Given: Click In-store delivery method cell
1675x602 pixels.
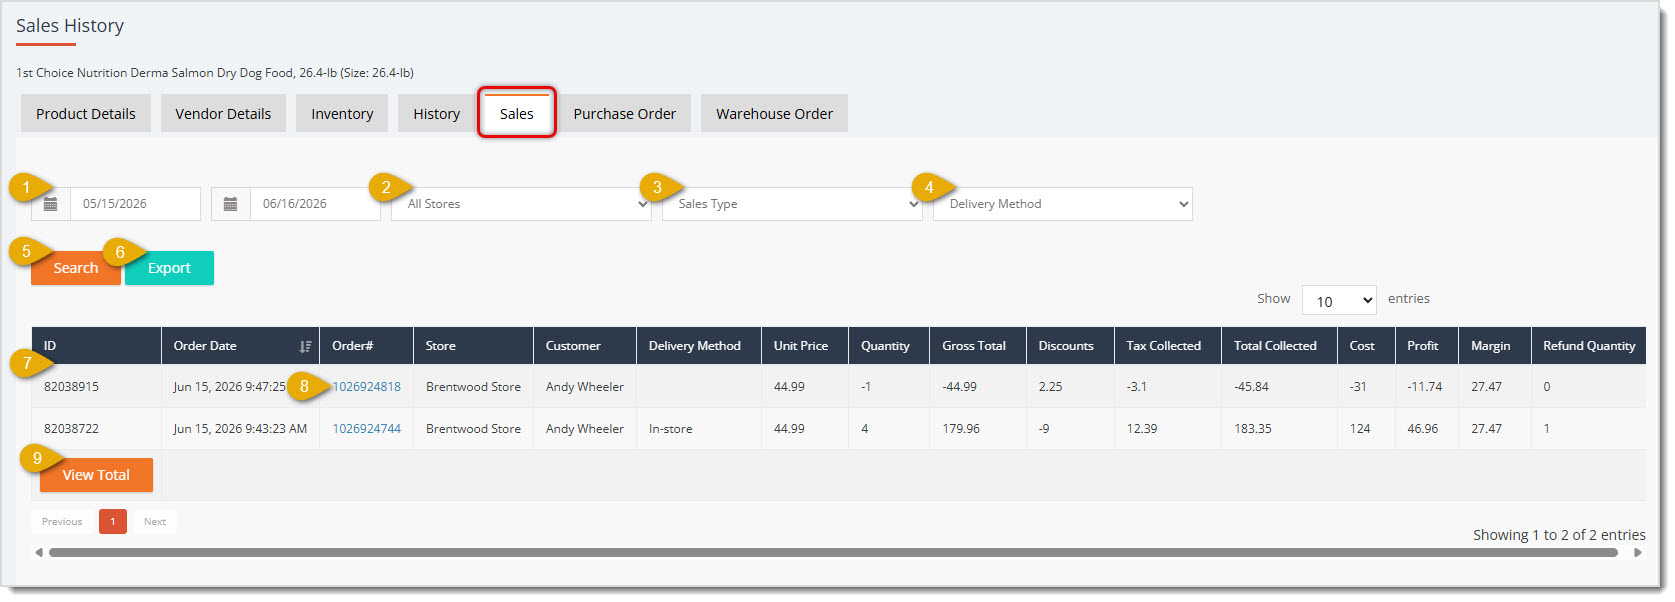Looking at the screenshot, I should 671,429.
